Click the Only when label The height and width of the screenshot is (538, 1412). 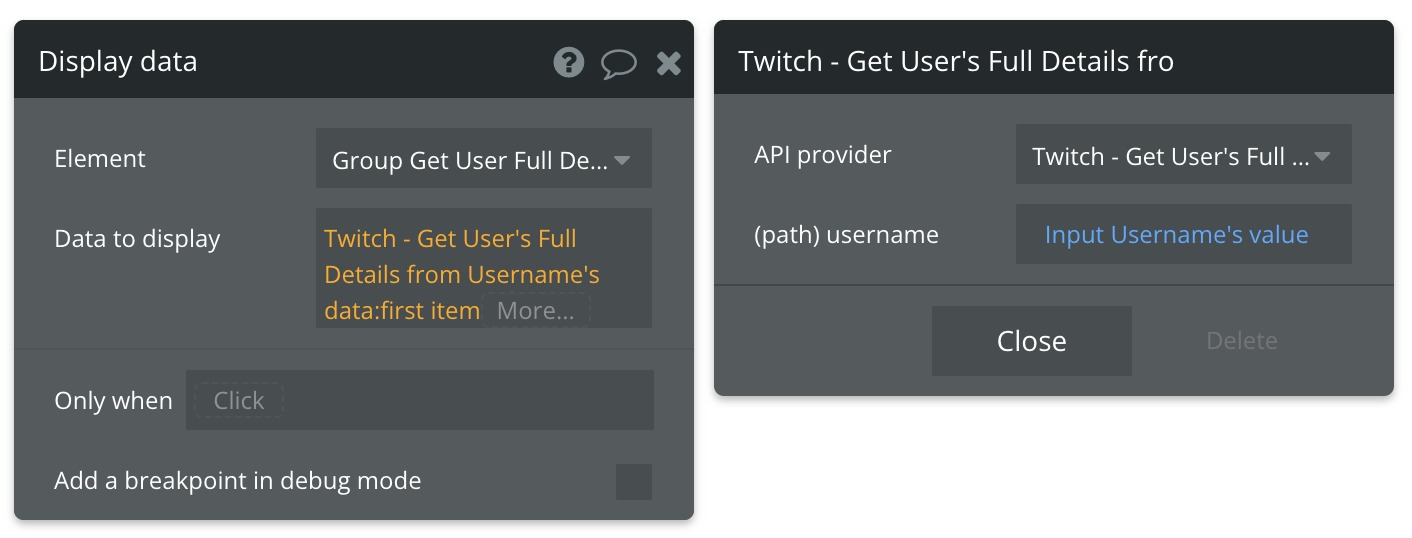113,401
